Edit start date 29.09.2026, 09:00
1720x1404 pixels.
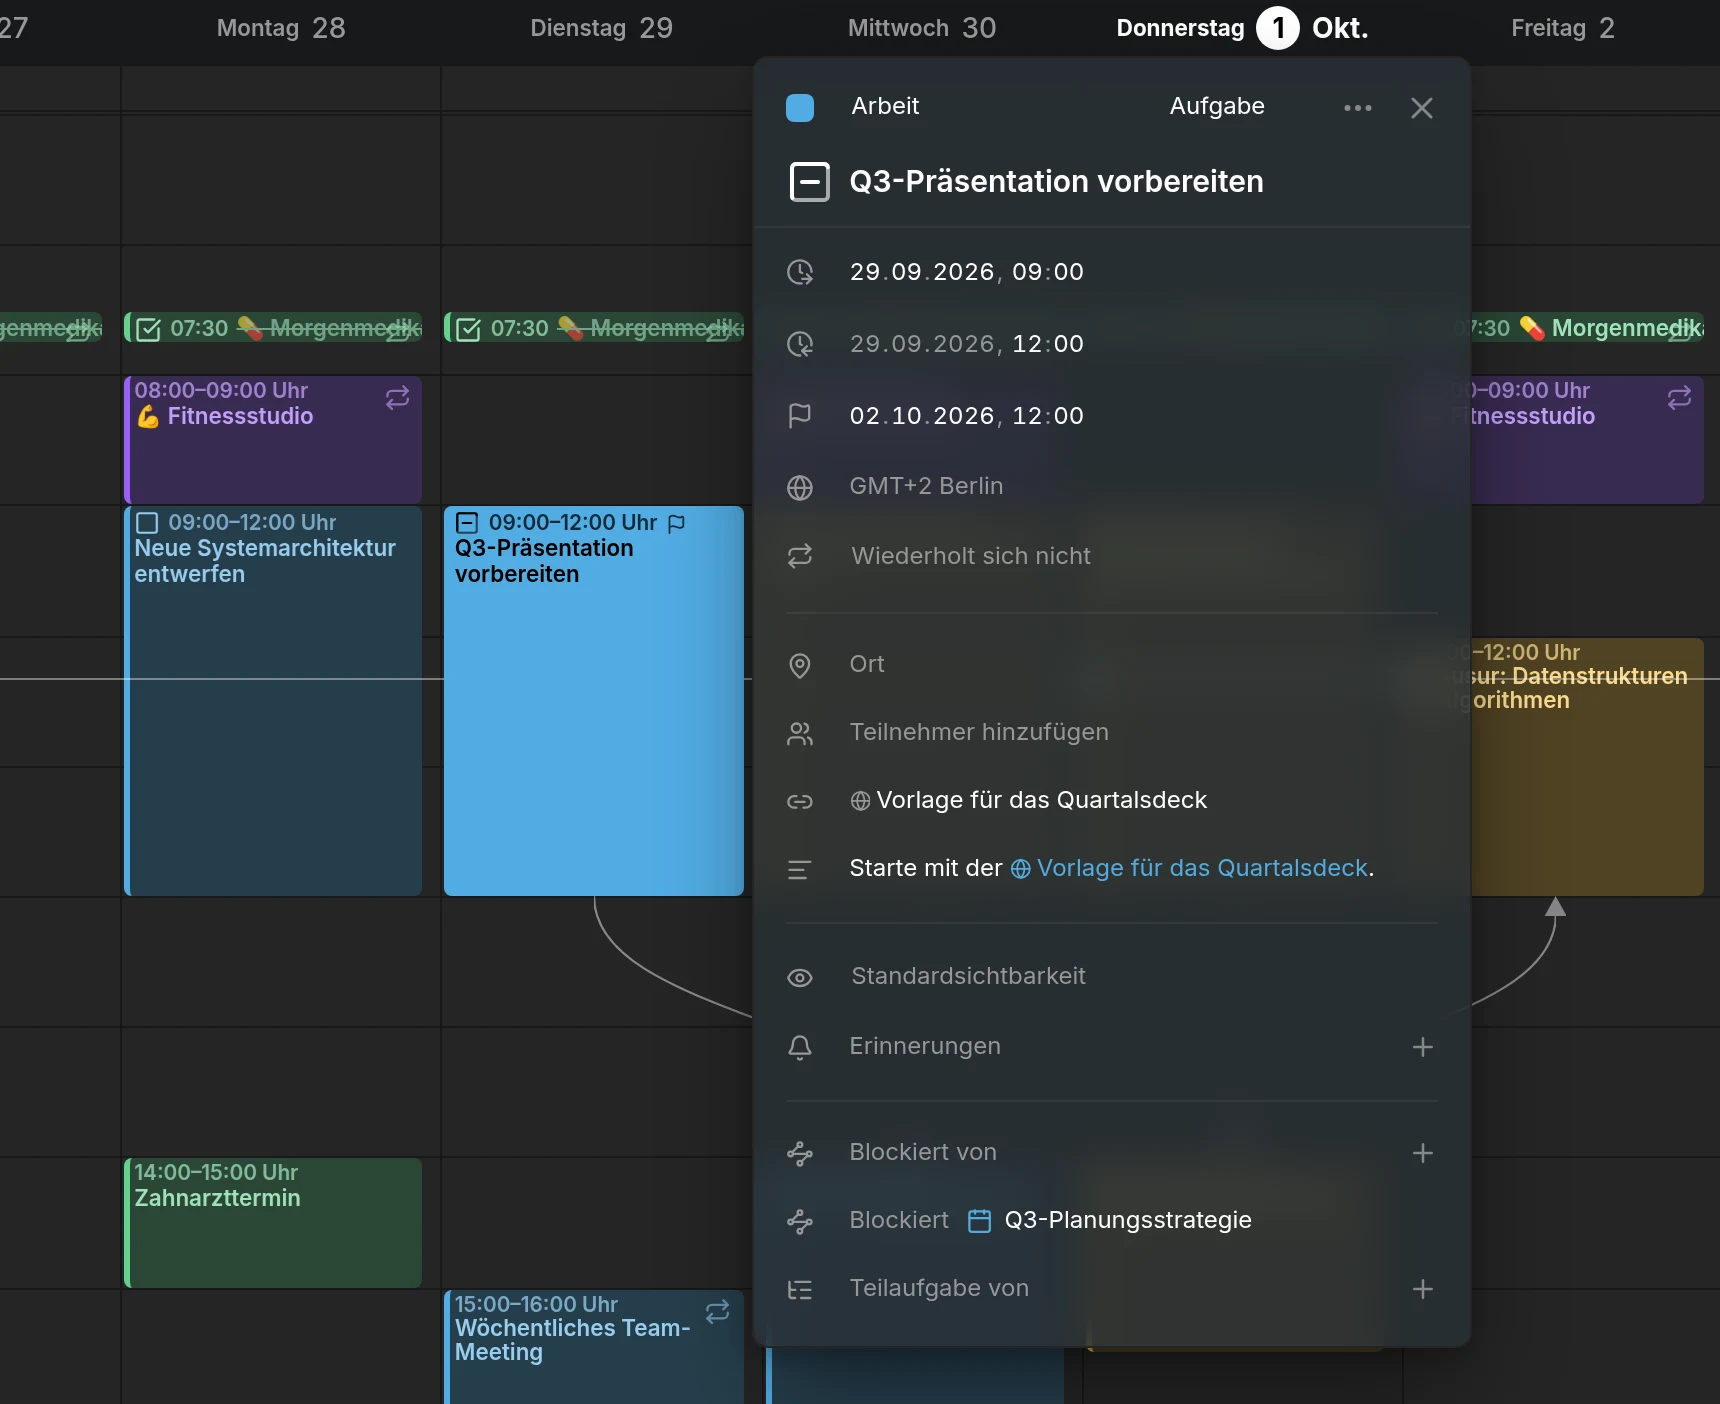tap(967, 272)
